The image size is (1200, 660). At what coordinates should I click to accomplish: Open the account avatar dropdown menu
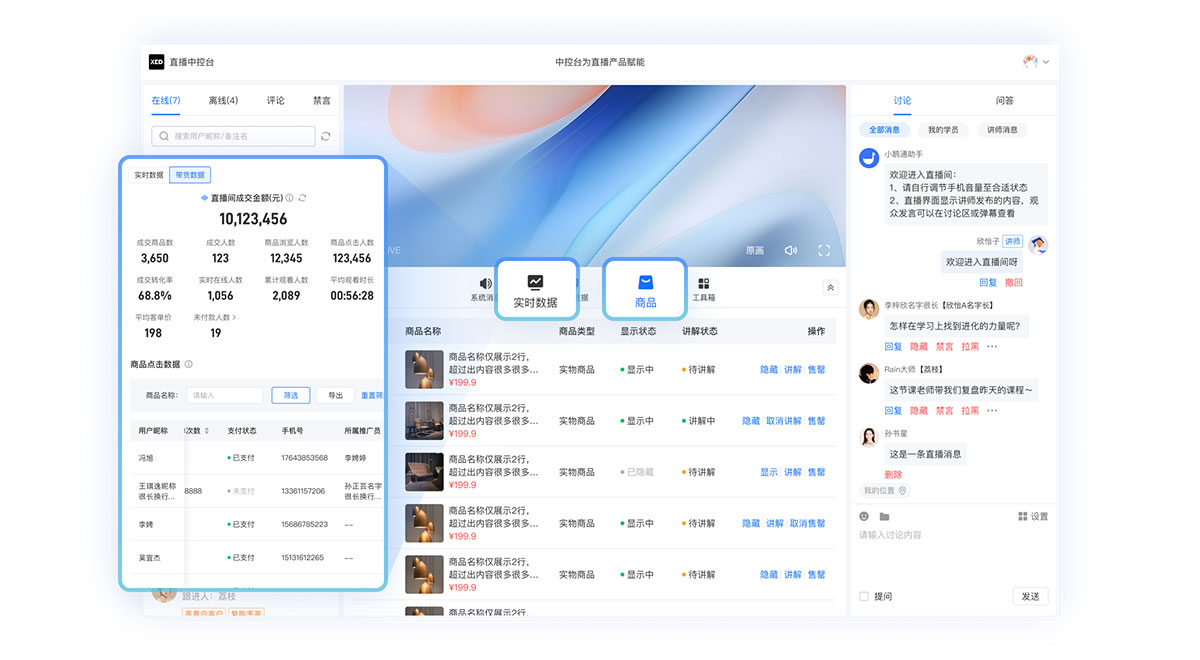[1036, 62]
